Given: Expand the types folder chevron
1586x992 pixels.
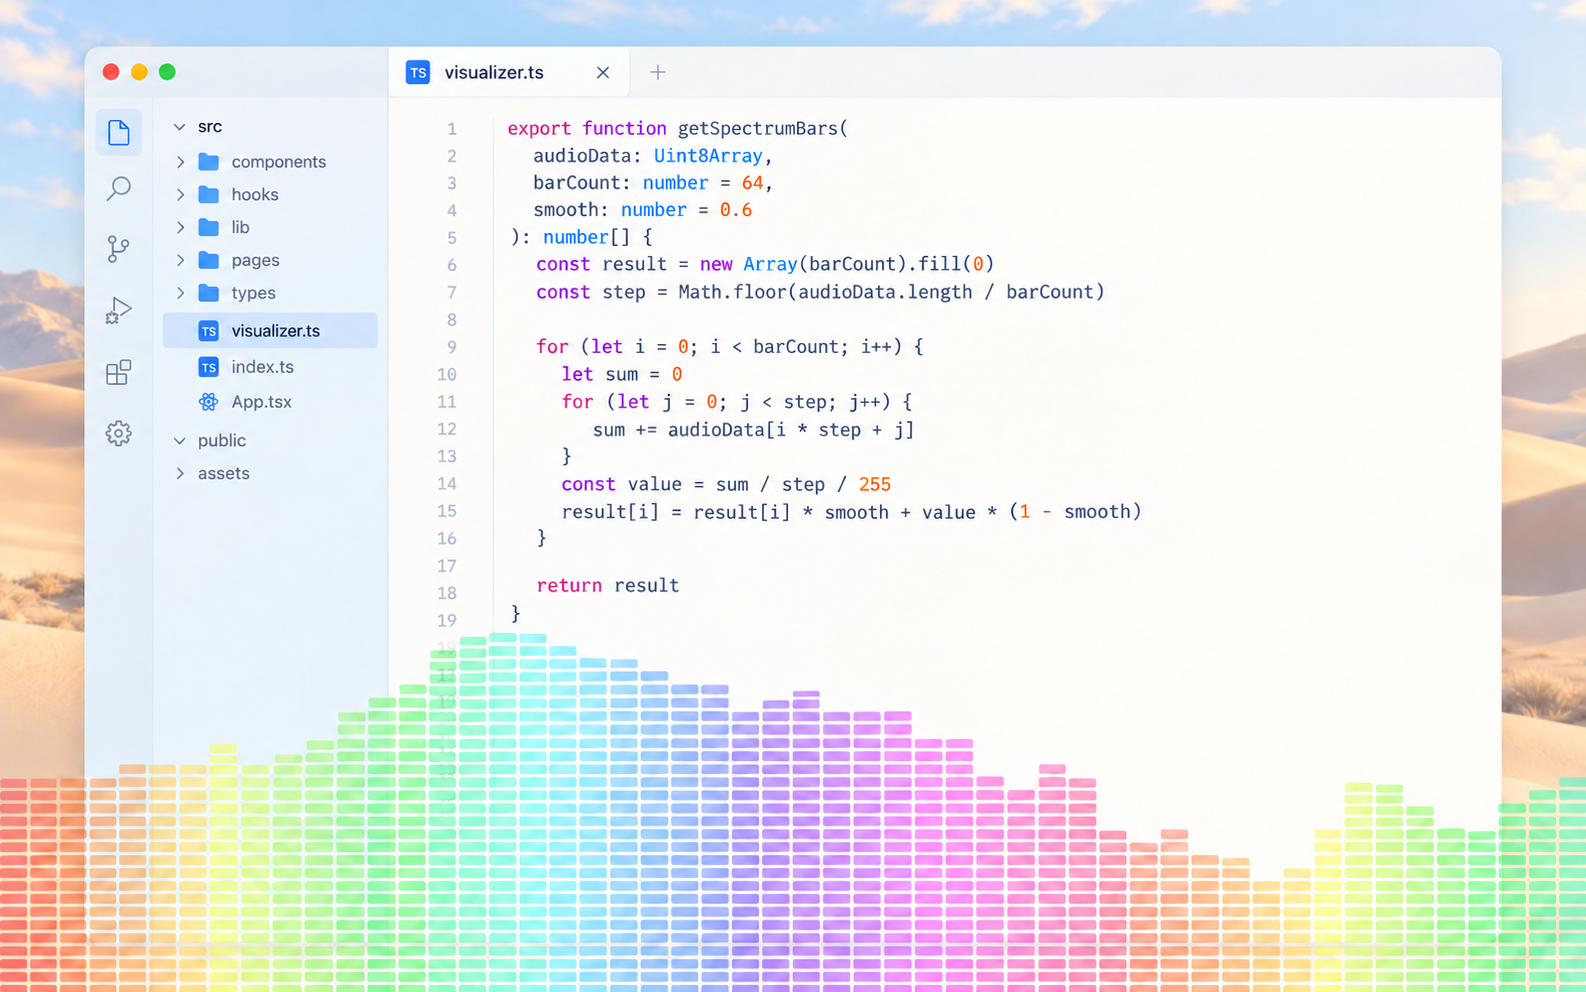Looking at the screenshot, I should tap(180, 293).
